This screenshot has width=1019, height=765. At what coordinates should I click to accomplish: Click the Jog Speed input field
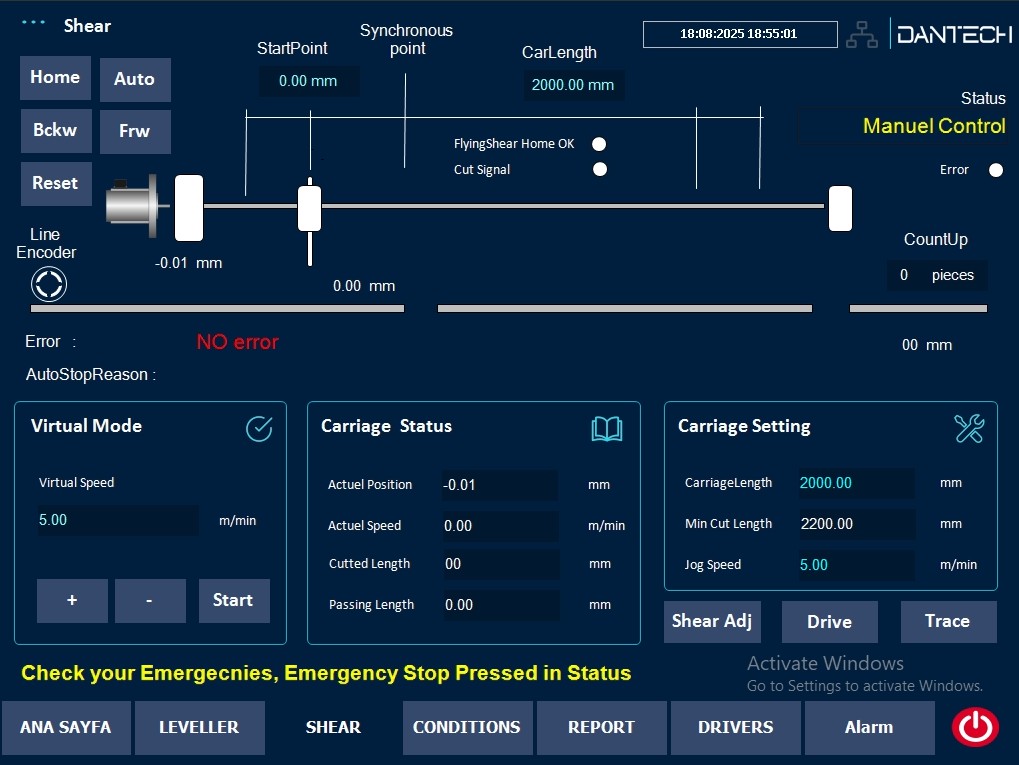pos(856,565)
